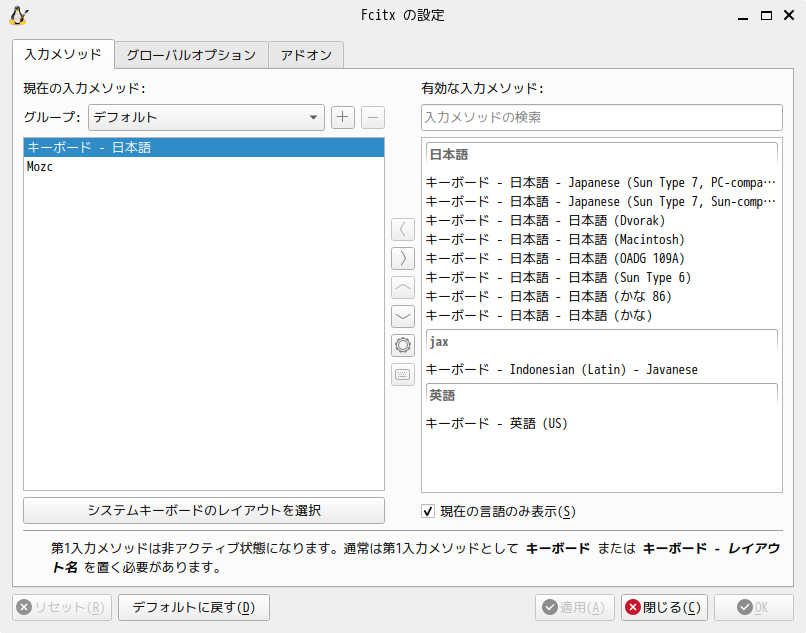Click デフォルトに戻す button
The width and height of the screenshot is (806, 633).
193,606
